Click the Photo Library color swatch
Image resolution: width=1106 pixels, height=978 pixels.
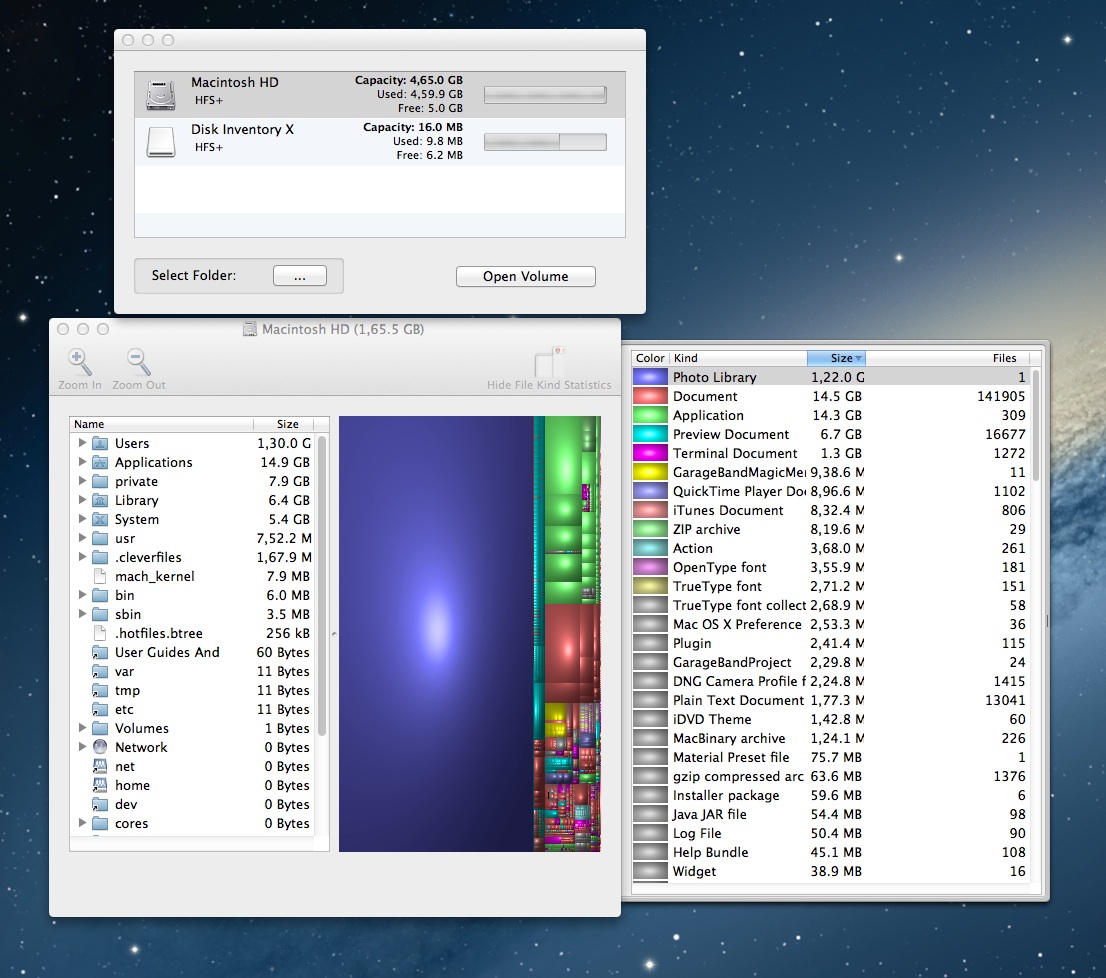tap(650, 377)
